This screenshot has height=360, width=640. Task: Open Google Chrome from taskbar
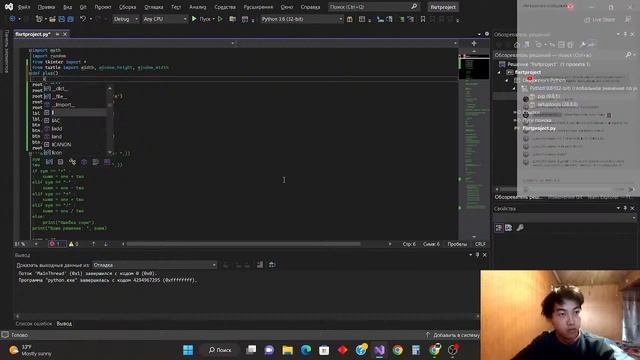pyautogui.click(x=398, y=350)
